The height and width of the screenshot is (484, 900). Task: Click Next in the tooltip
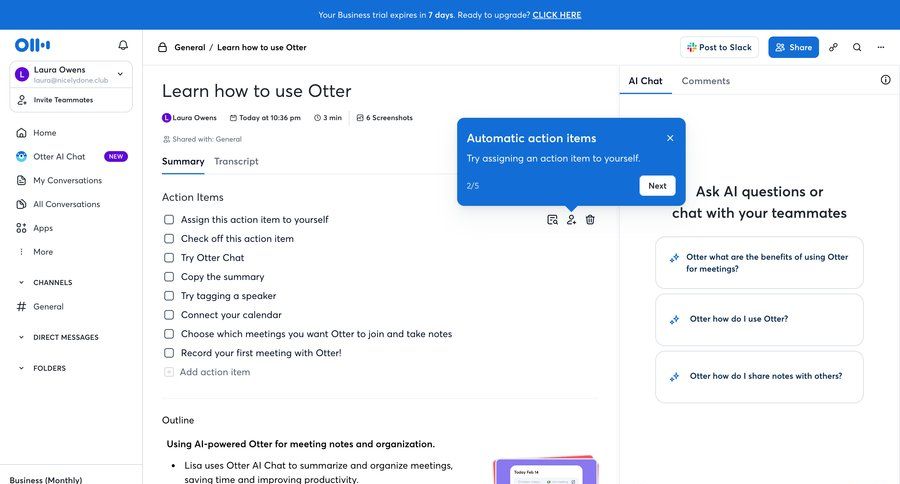coord(657,185)
